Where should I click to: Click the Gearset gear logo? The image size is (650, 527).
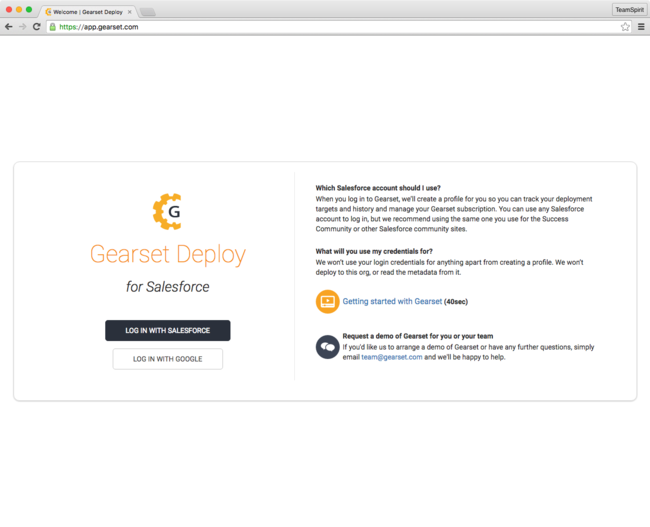[x=167, y=211]
